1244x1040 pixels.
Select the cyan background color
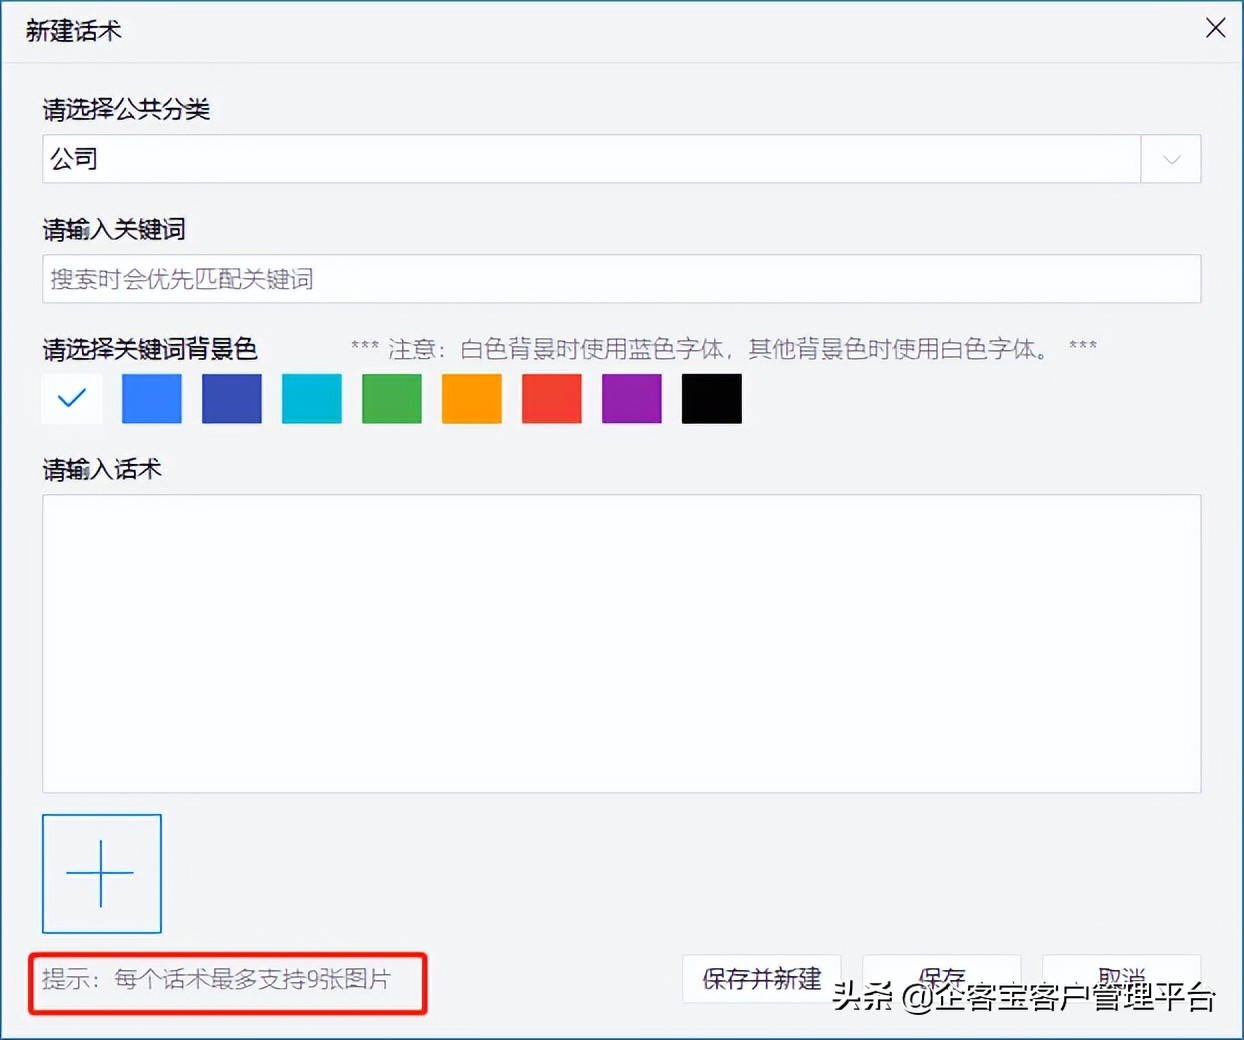(x=311, y=398)
